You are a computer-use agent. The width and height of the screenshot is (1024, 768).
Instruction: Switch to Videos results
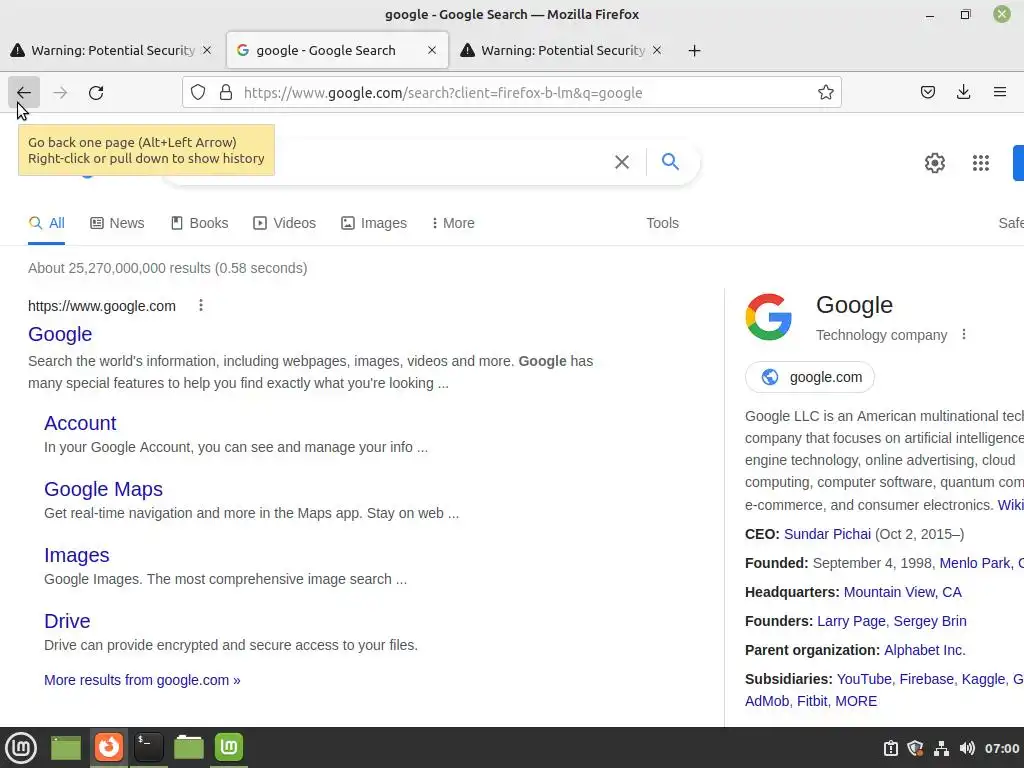tap(284, 223)
